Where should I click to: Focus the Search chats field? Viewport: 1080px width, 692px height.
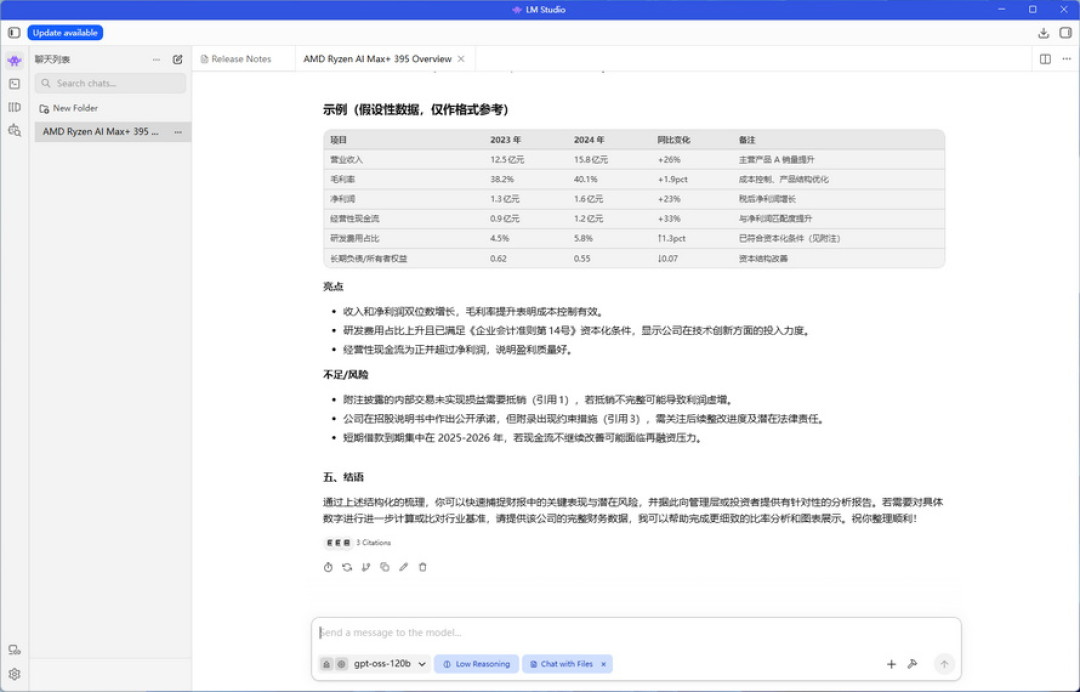pos(110,83)
